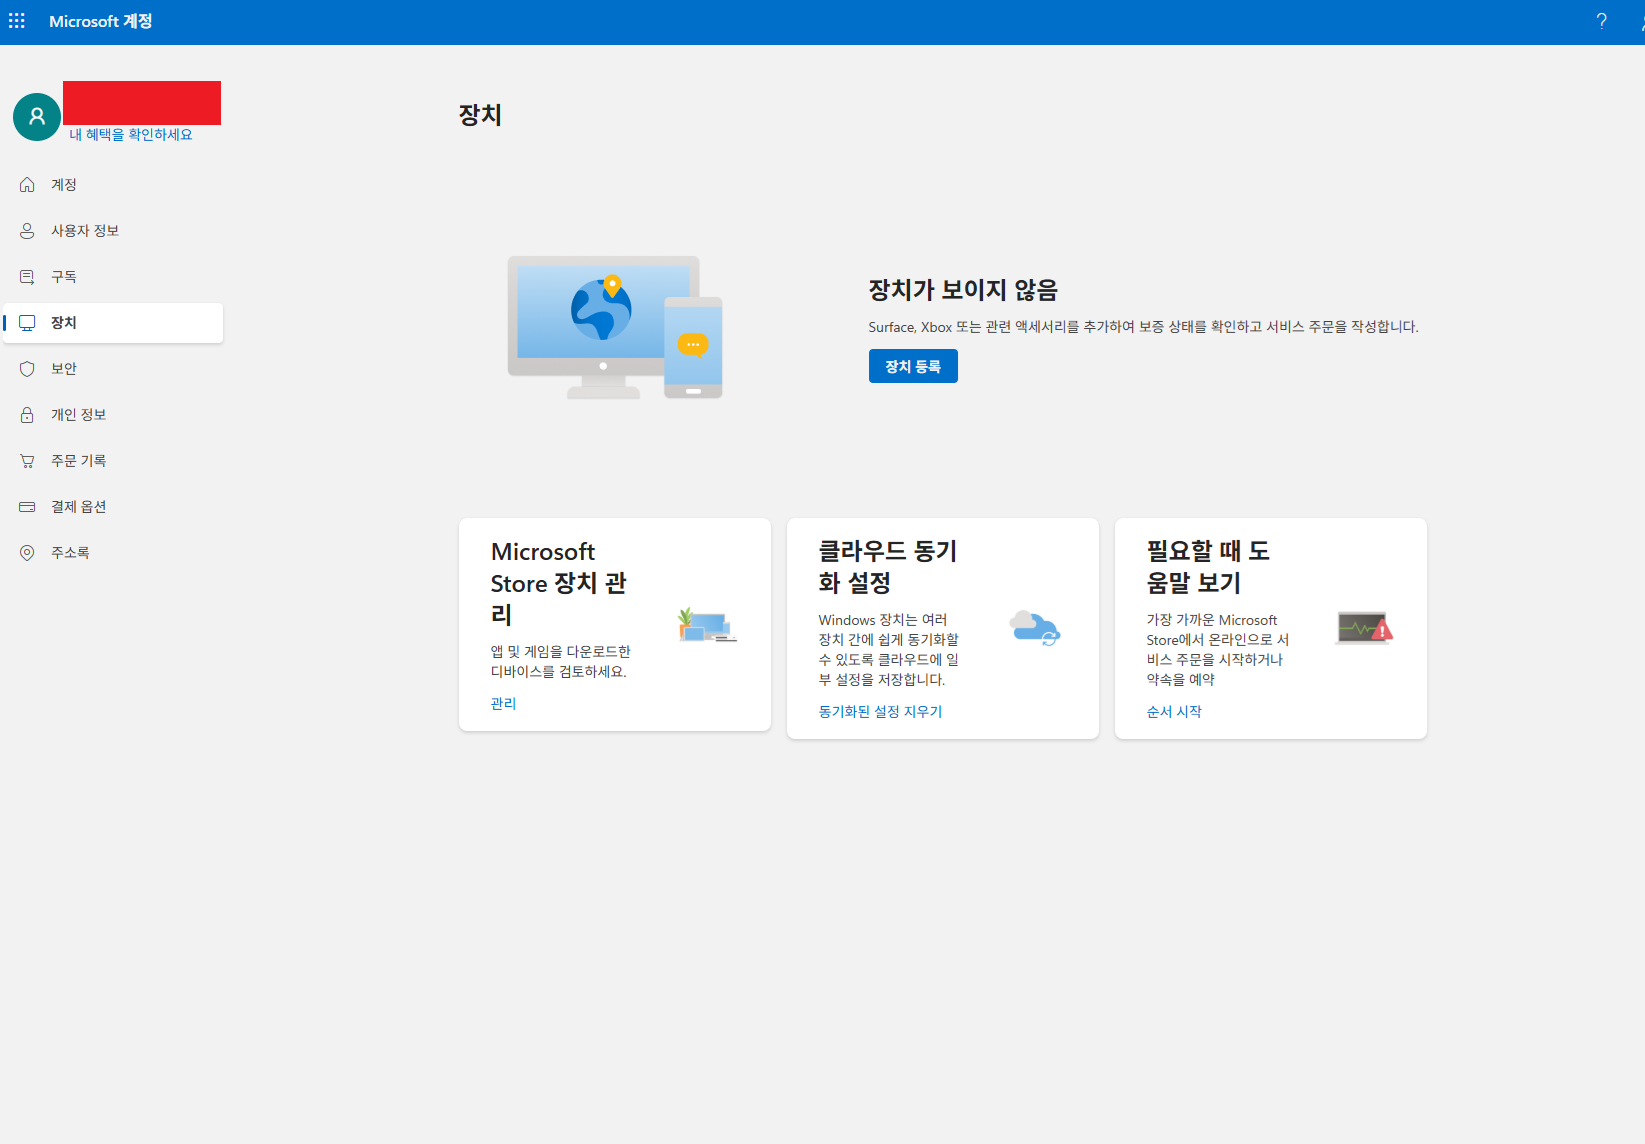
Task: Click the Microsoft Store devices illustration icon
Action: [x=707, y=625]
